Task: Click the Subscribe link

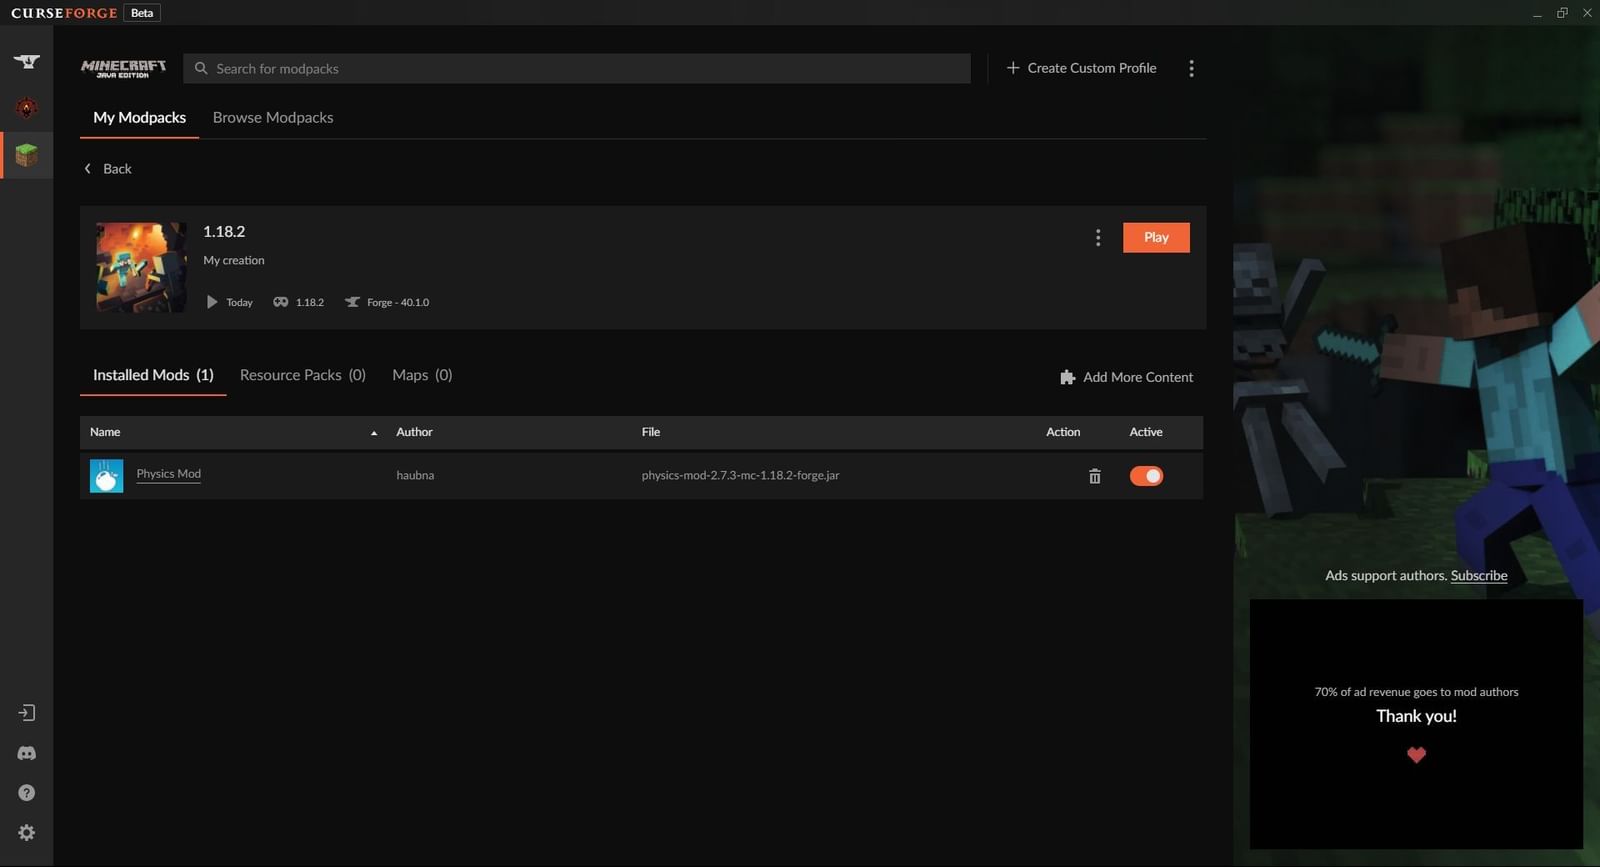Action: coord(1478,576)
